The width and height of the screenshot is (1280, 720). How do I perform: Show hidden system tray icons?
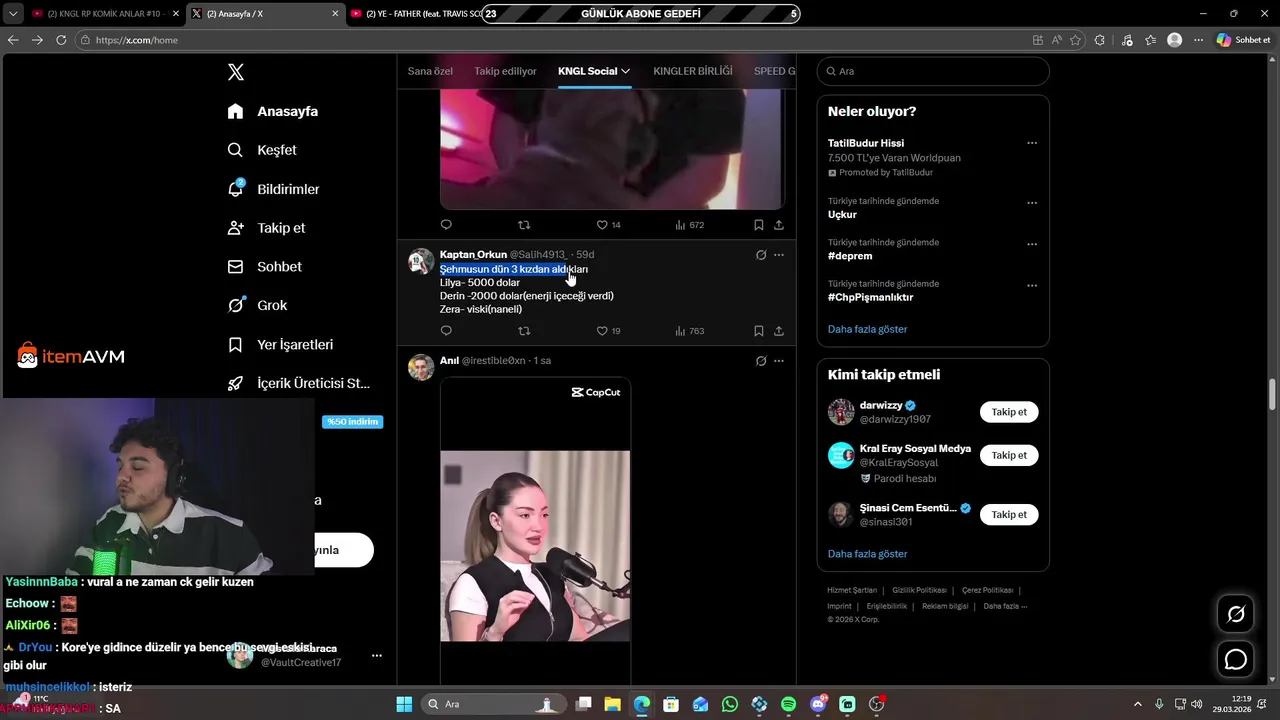click(x=1137, y=704)
